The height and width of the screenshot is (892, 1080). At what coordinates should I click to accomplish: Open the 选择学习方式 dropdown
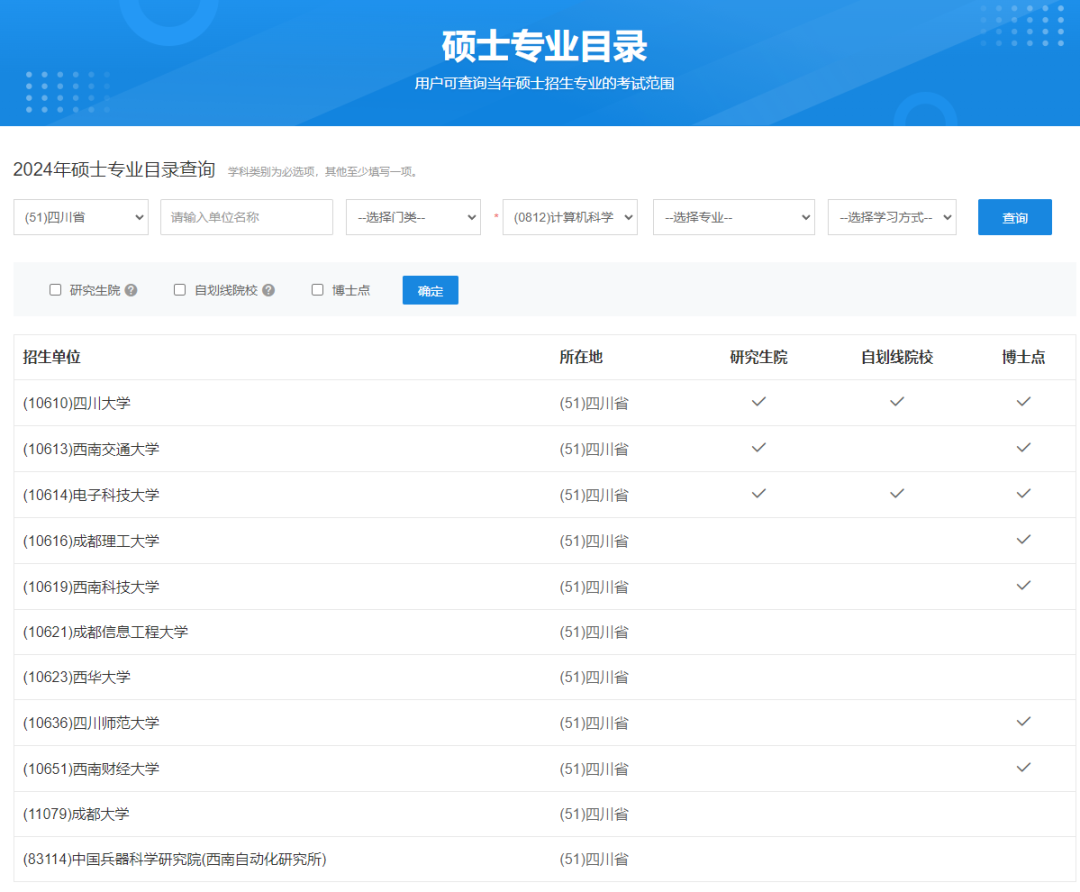892,217
